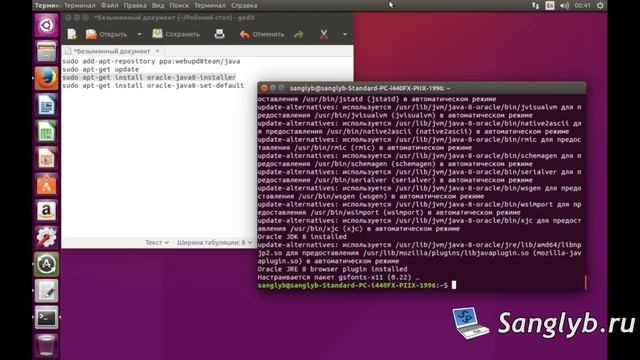Click the 'sudo apt-get update' line in gedit

100,69
